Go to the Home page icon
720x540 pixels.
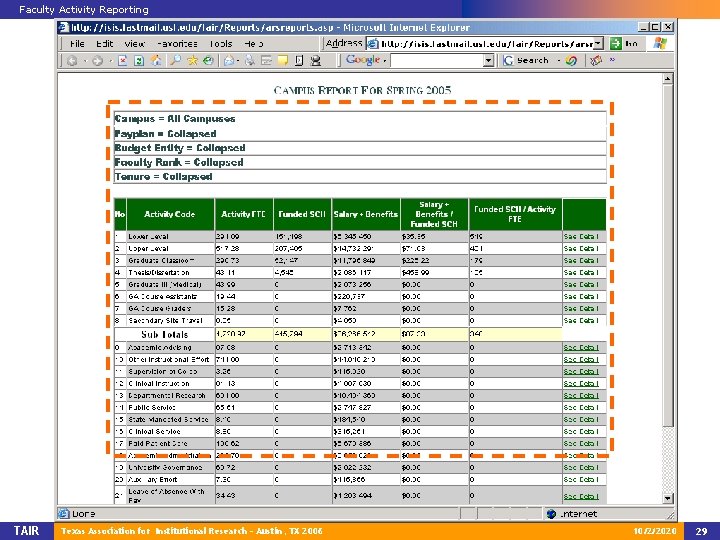(x=156, y=60)
